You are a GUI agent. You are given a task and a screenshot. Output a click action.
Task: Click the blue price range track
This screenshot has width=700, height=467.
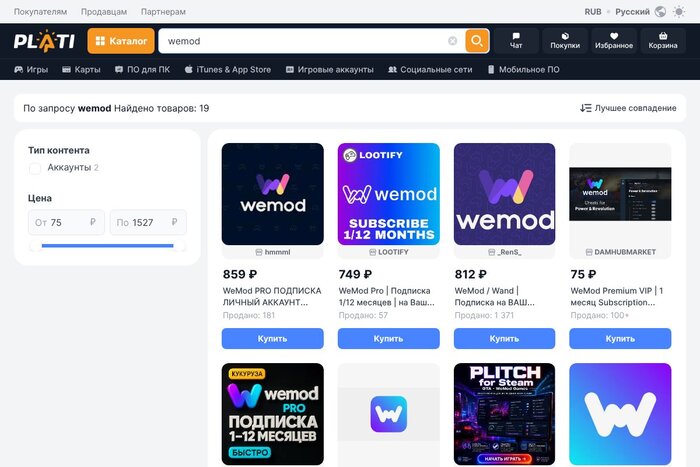coord(107,246)
